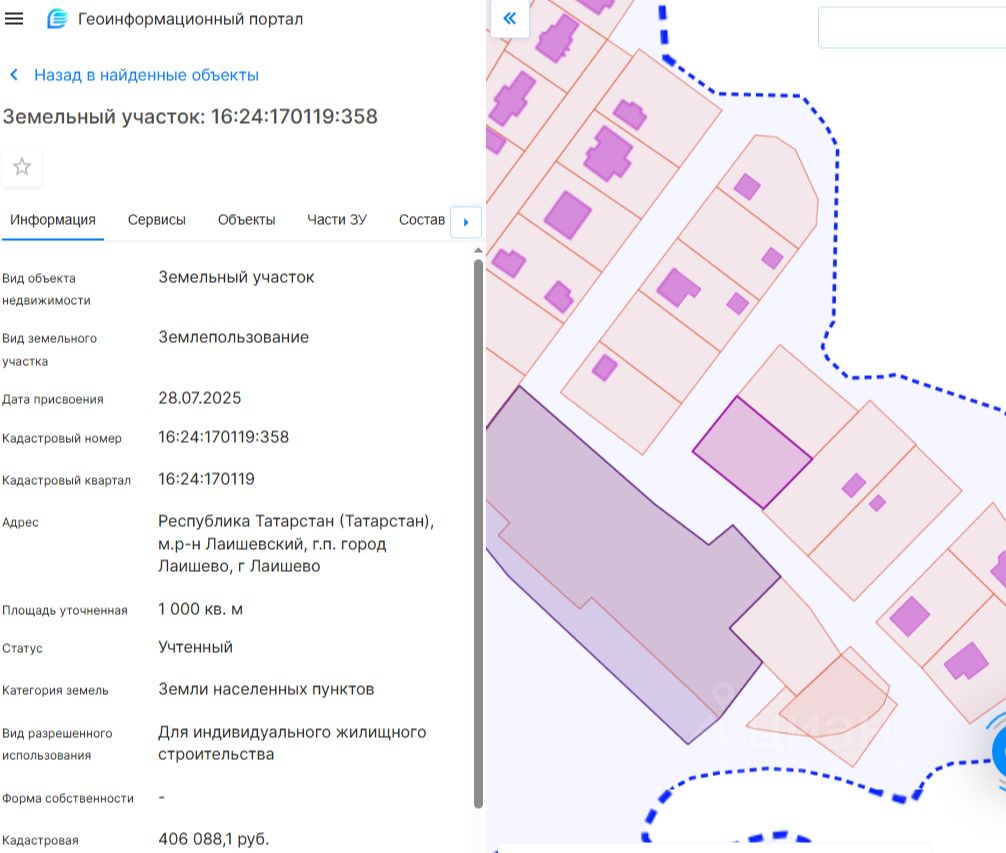This screenshot has height=853, width=1006.
Task: Go back to found objects link
Action: coord(146,75)
